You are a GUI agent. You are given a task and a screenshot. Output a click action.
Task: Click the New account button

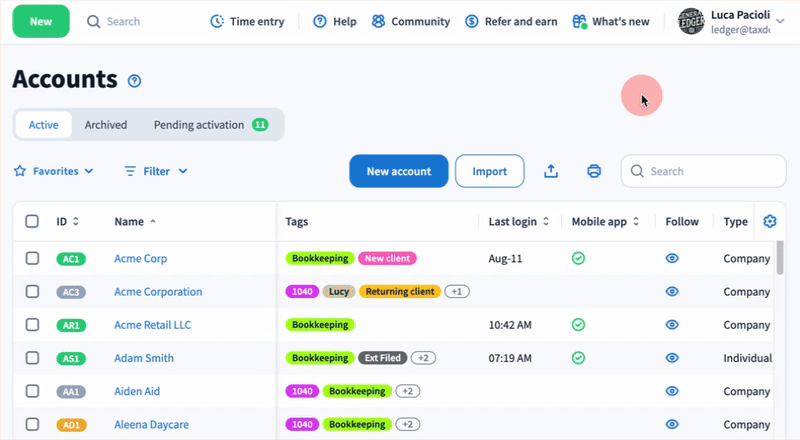tap(398, 171)
